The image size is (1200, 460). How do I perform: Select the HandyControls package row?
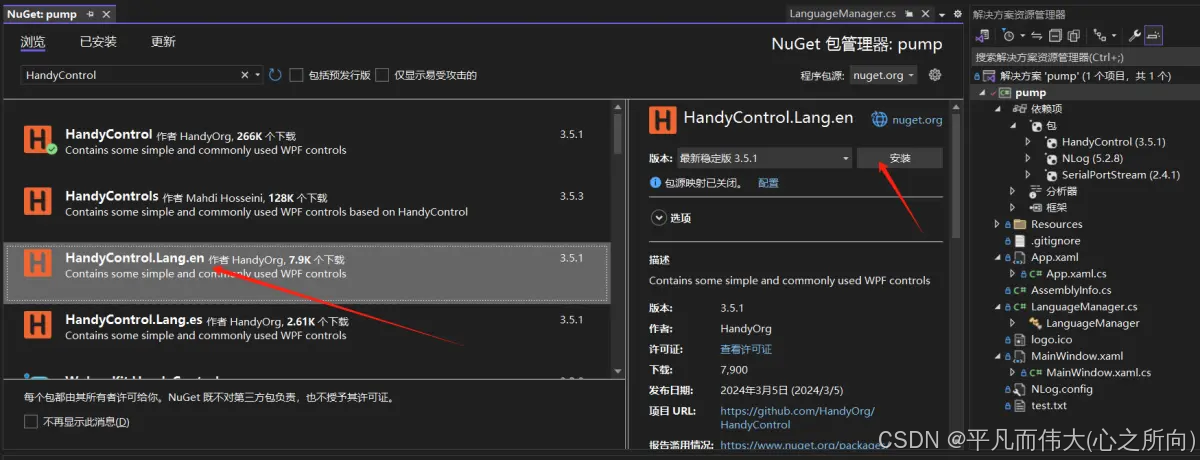pos(307,203)
